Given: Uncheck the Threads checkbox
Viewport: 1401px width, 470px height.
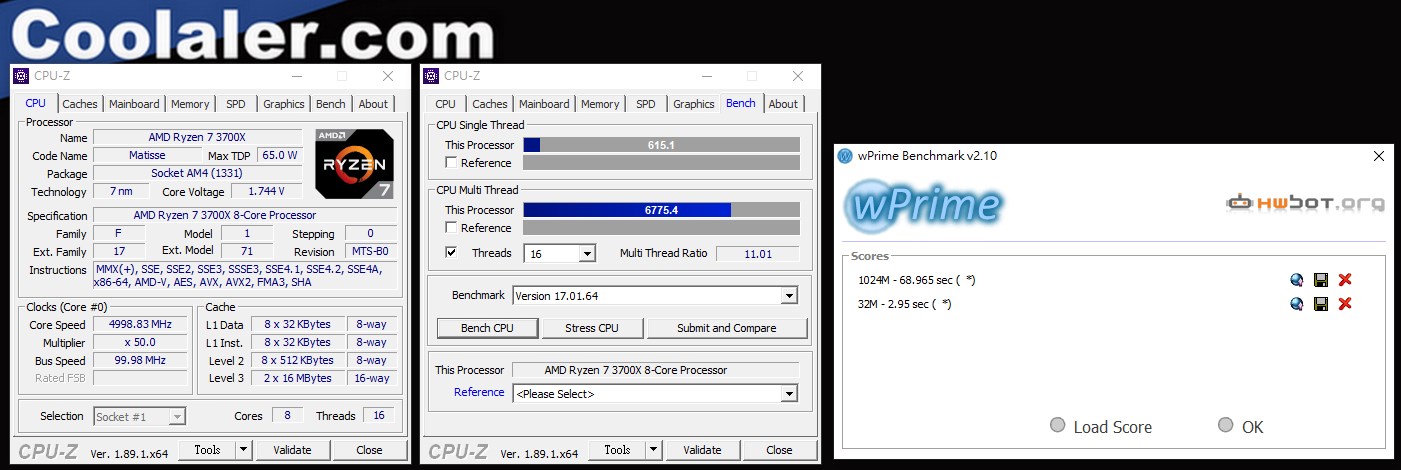Looking at the screenshot, I should [451, 253].
